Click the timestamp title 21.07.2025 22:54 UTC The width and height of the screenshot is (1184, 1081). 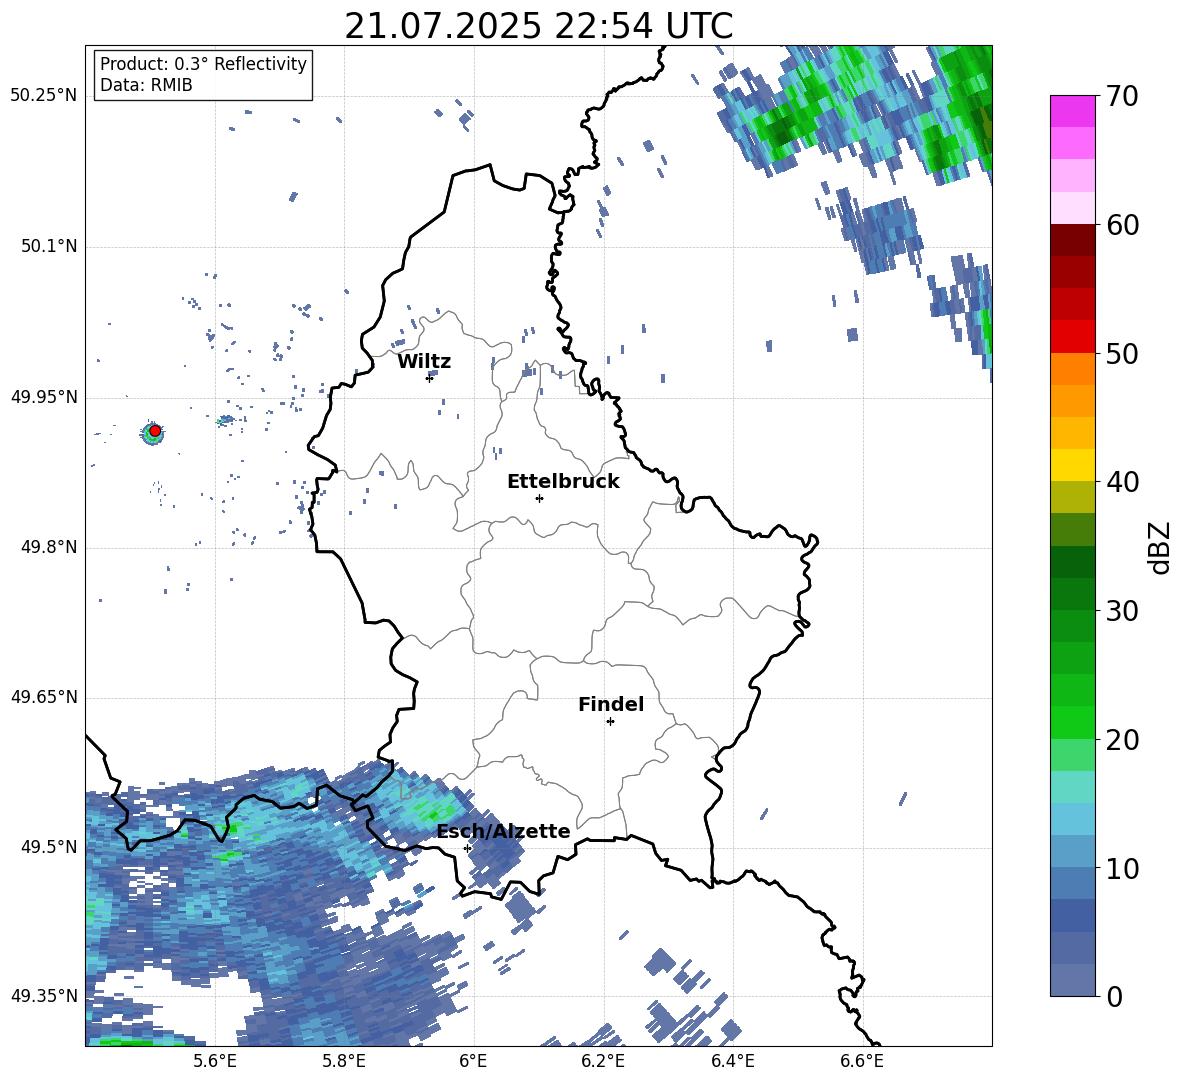click(538, 26)
